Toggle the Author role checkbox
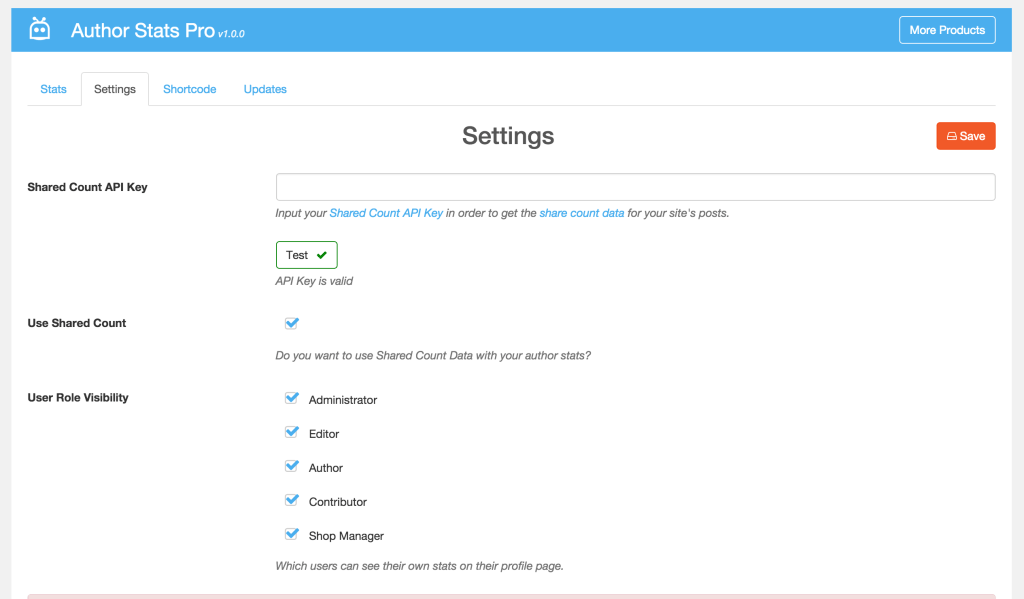 291,465
